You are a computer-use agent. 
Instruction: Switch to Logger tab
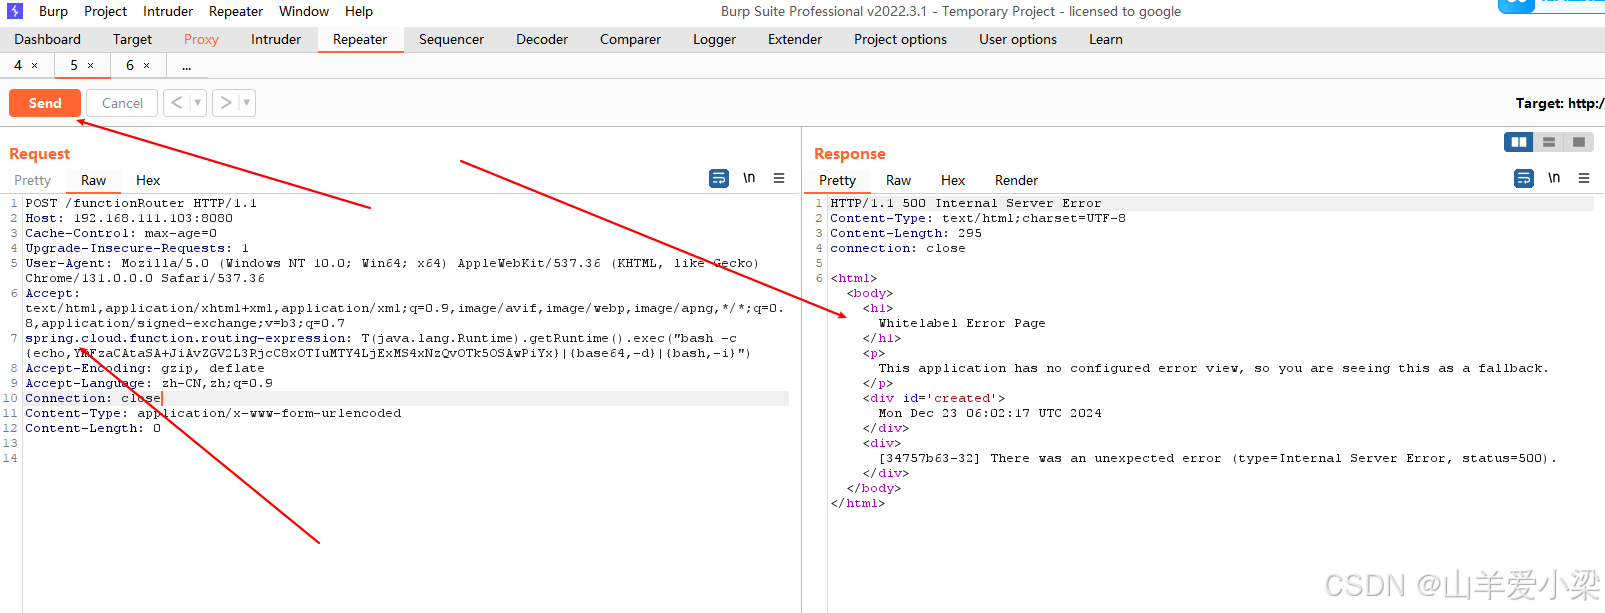(x=714, y=39)
